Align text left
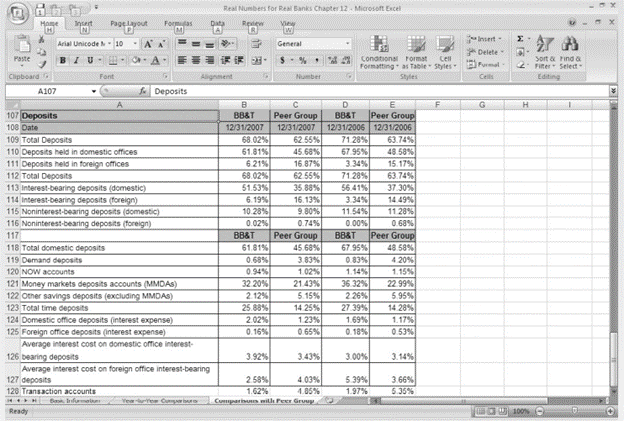 182,60
